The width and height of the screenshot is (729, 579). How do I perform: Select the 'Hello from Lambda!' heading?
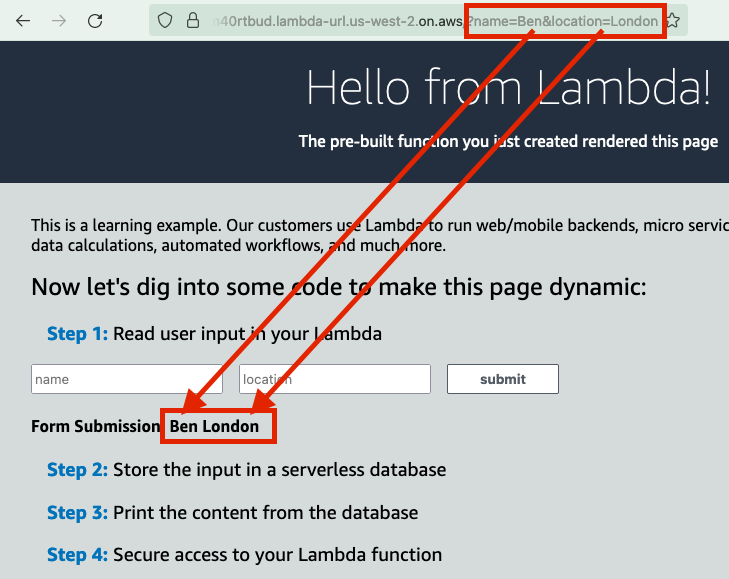509,87
